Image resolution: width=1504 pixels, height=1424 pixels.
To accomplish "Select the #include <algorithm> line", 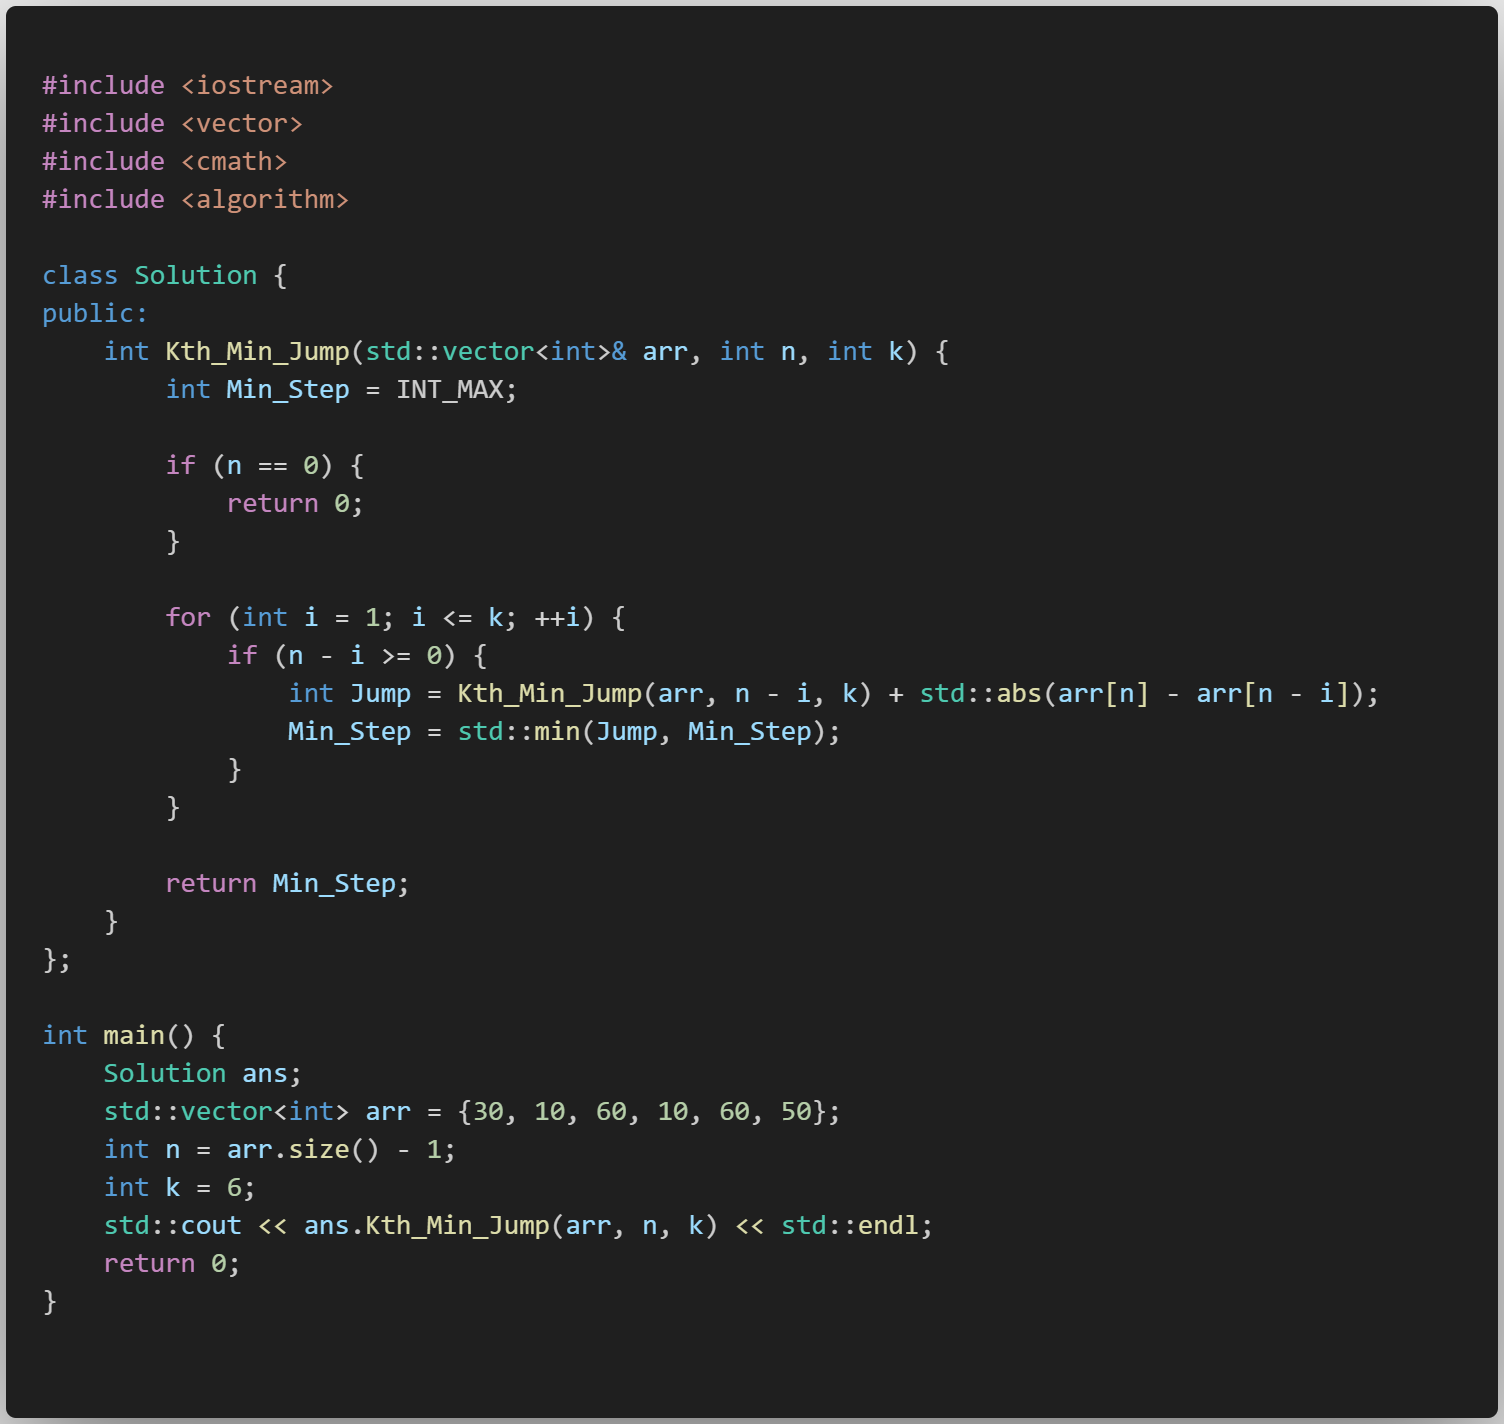I will (195, 199).
